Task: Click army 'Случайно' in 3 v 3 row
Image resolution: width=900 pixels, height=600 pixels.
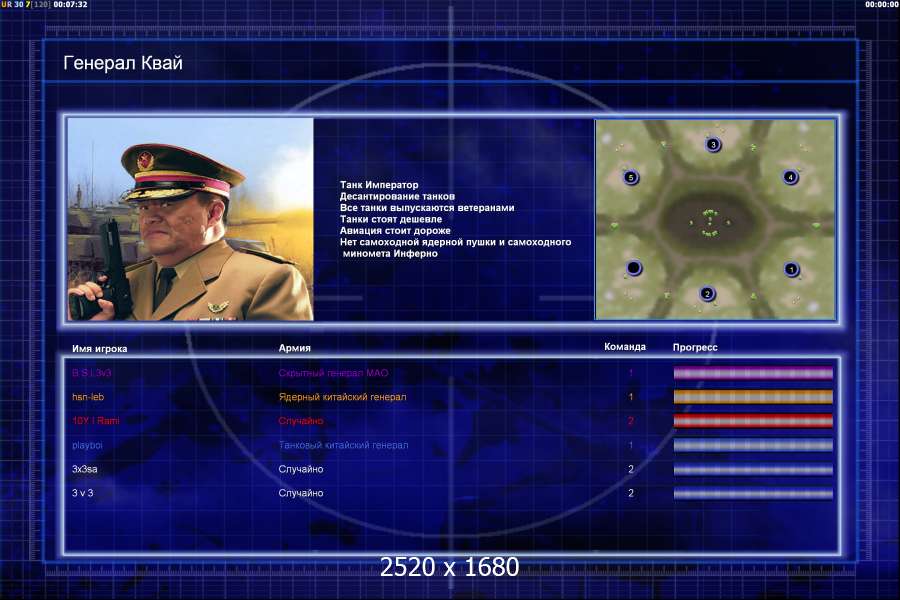Action: (x=301, y=493)
